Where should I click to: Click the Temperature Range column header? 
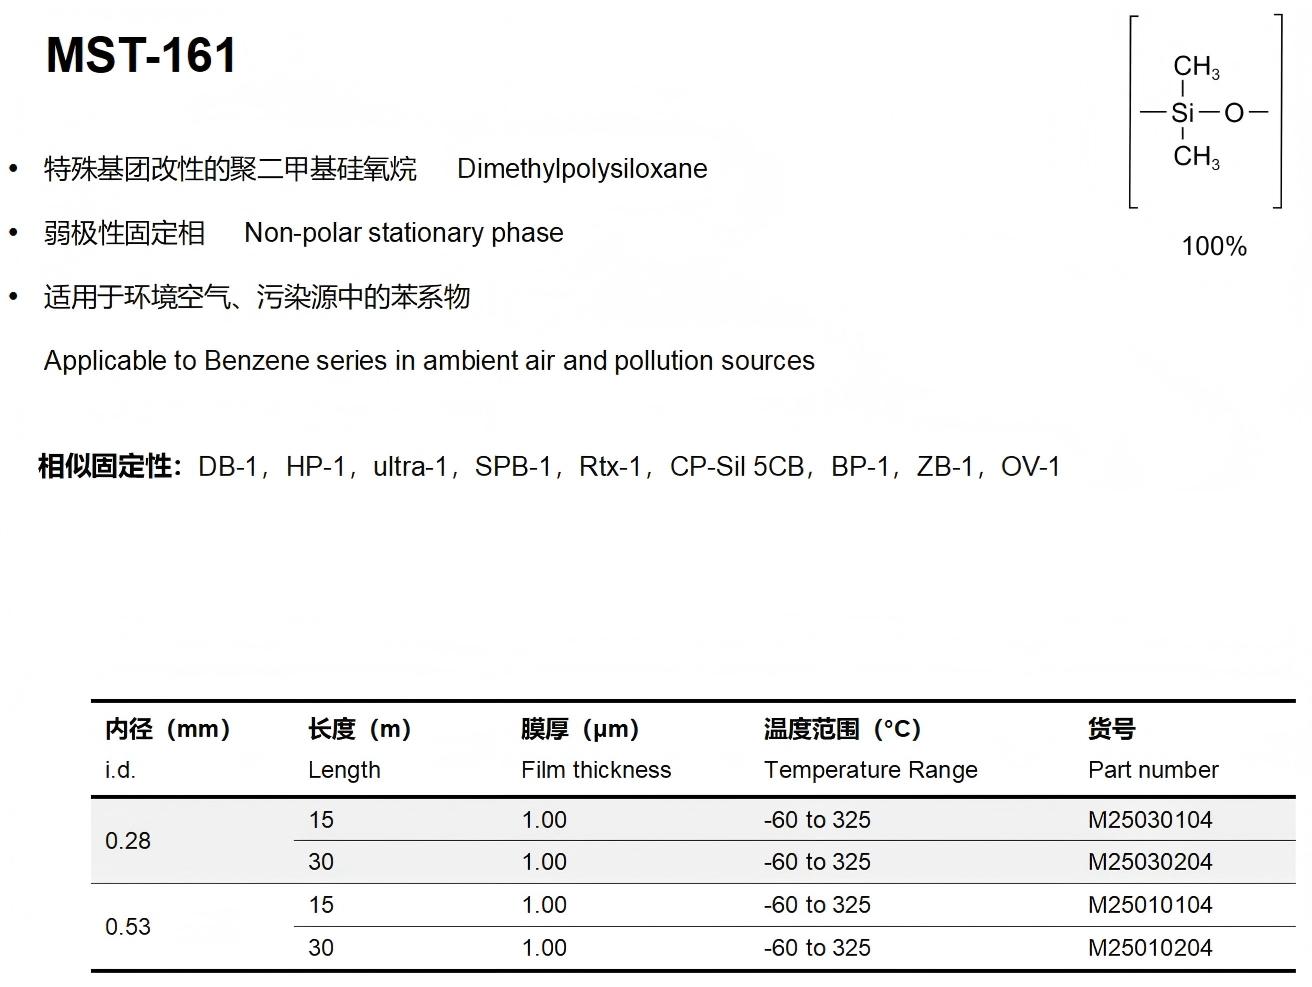870,770
